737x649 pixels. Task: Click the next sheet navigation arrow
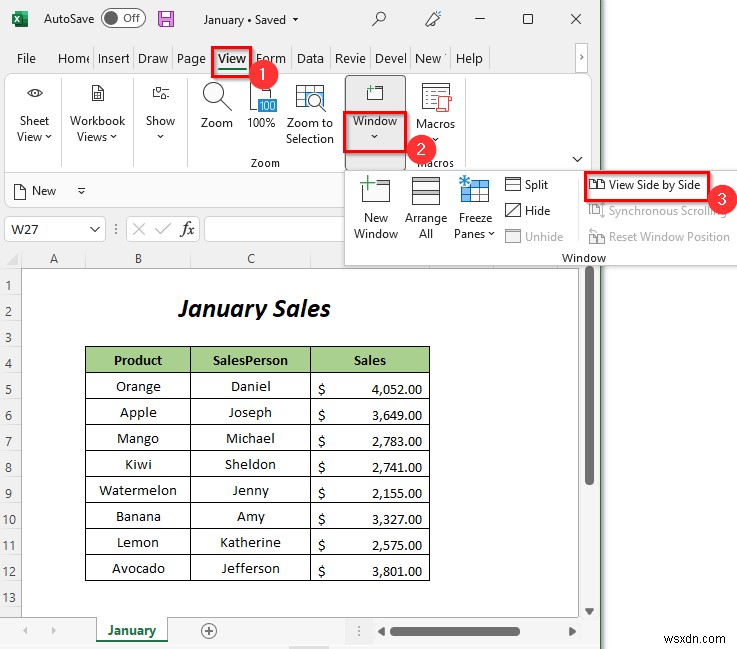click(54, 631)
